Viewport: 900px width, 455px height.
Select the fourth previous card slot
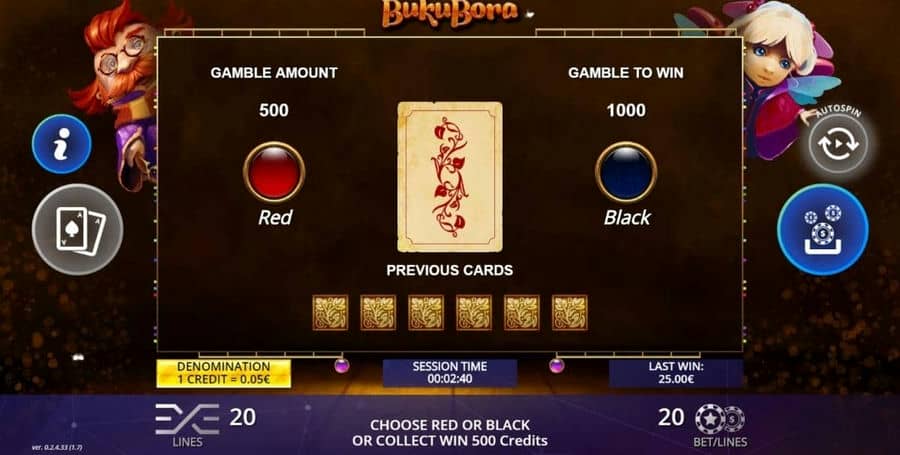pyautogui.click(x=474, y=313)
